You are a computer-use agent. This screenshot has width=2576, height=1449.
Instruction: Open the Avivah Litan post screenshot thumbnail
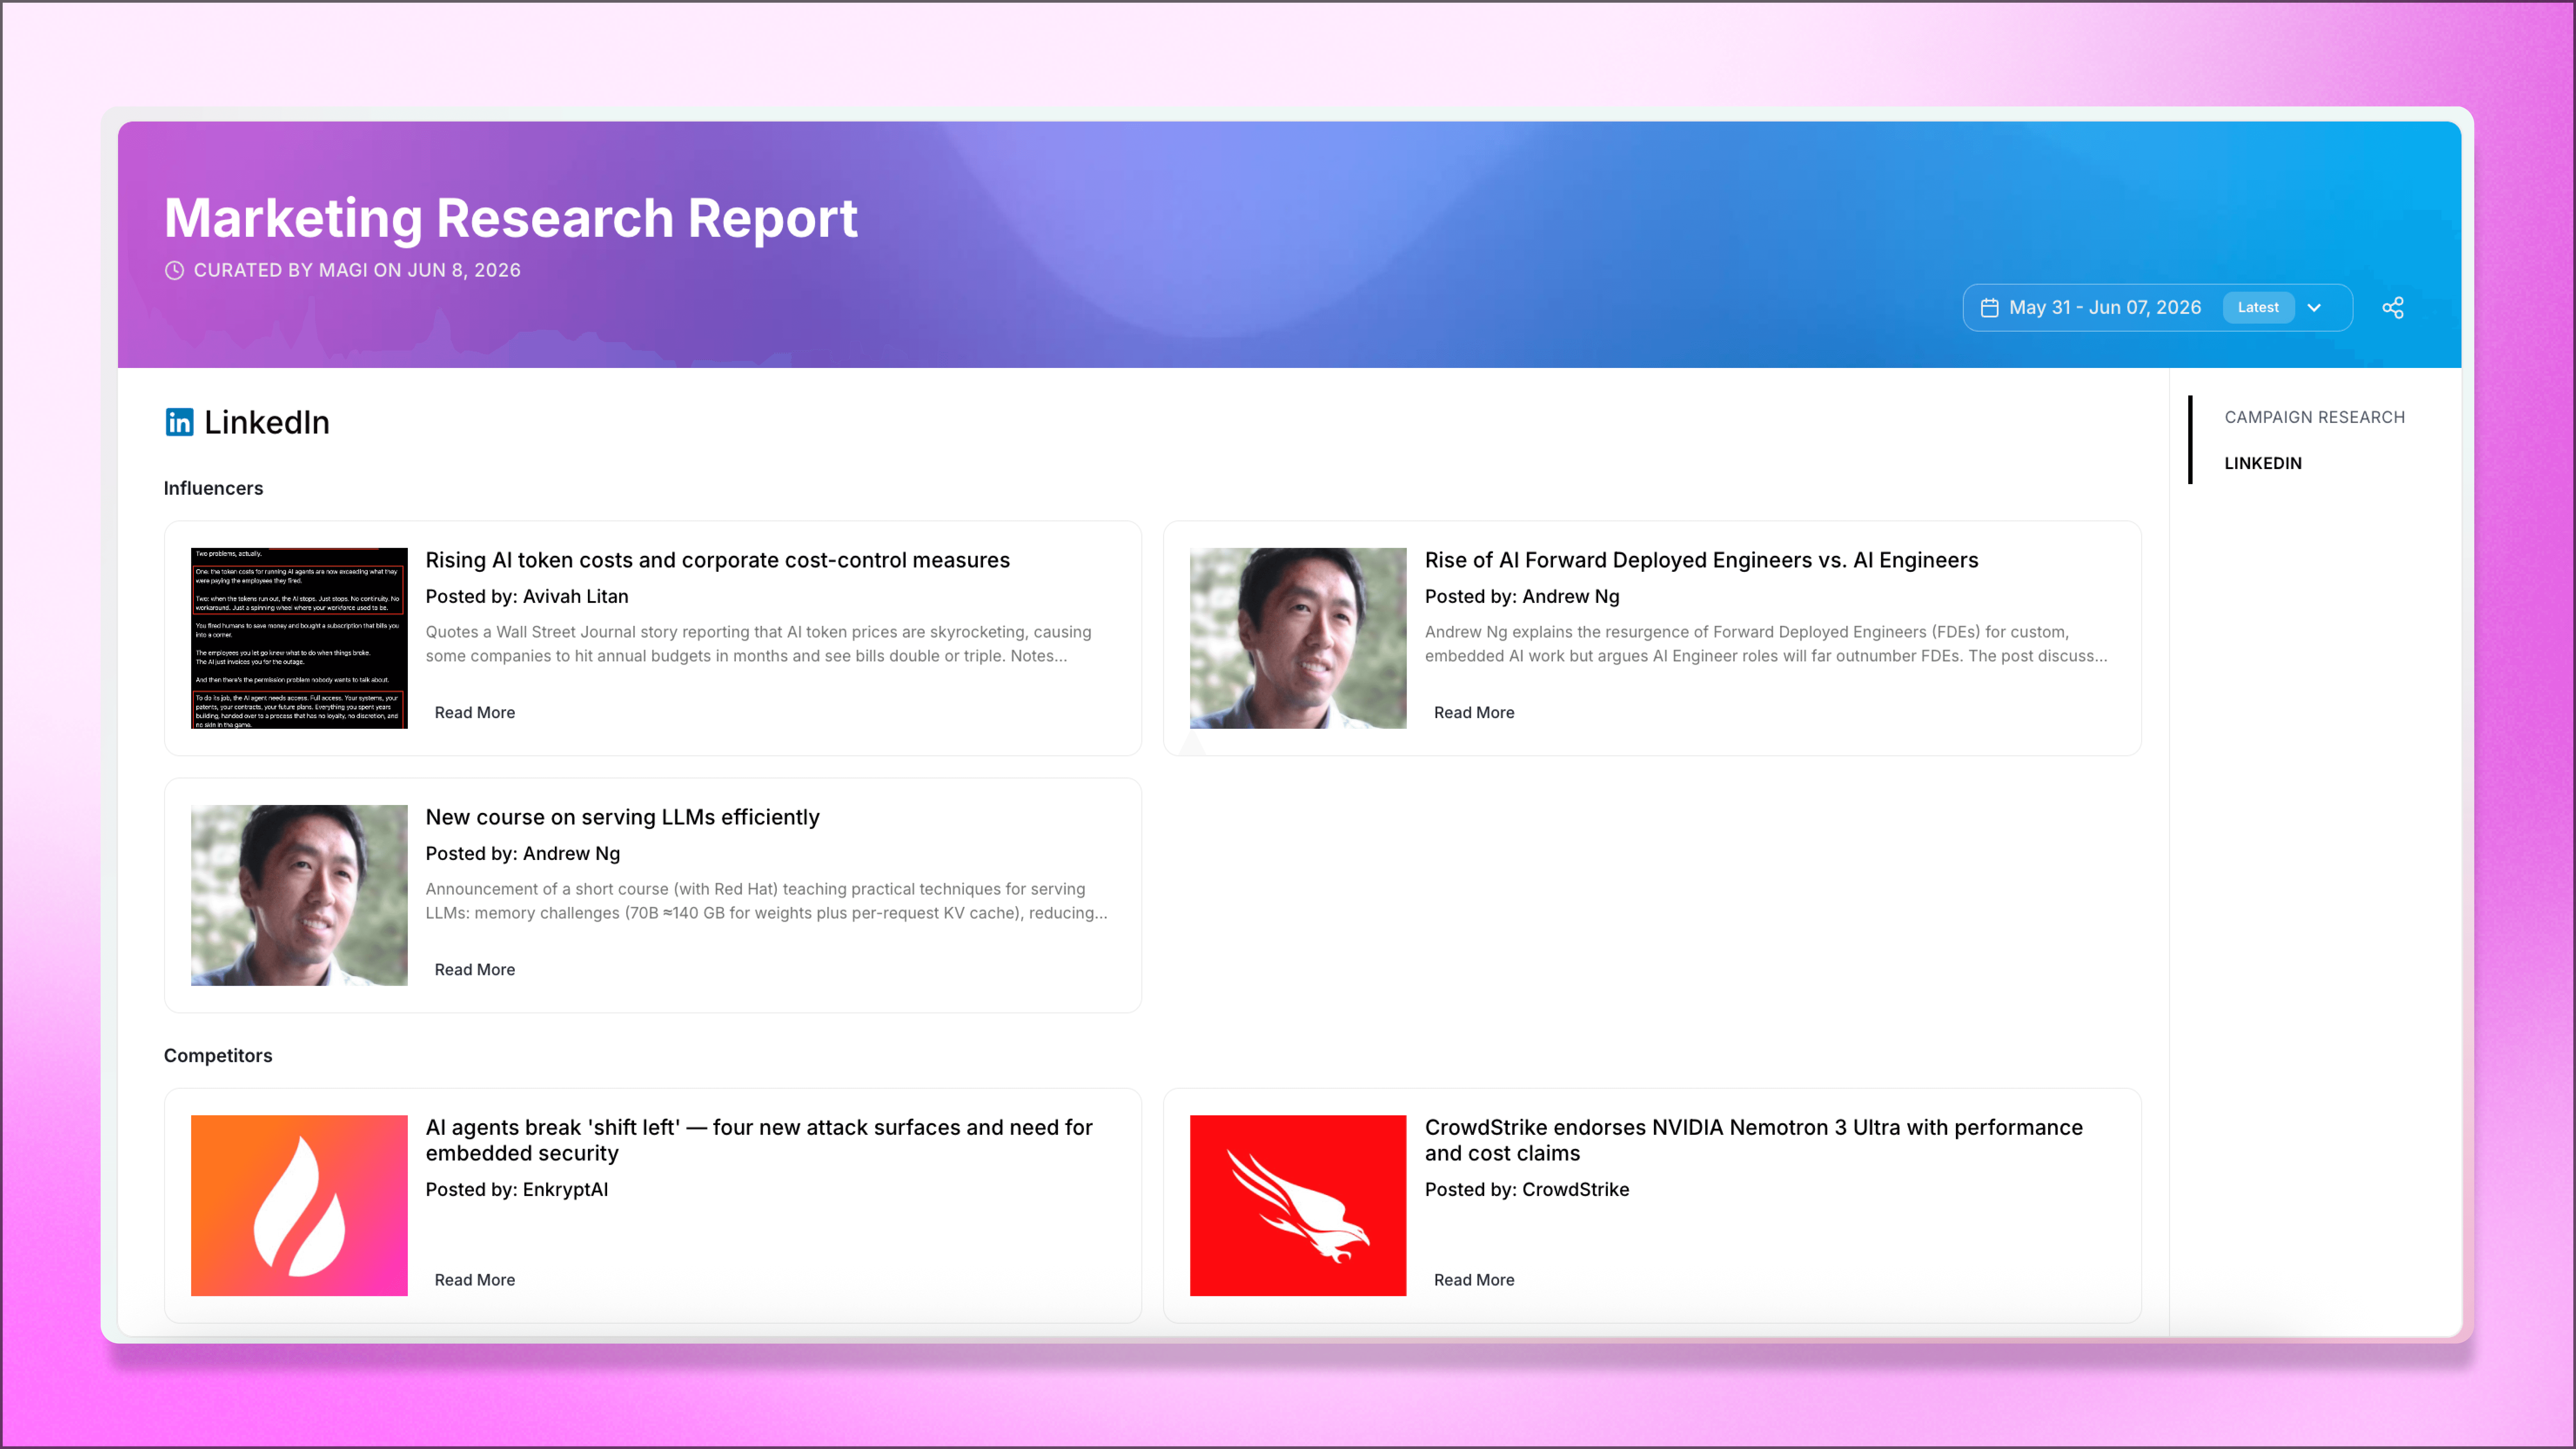coord(299,638)
